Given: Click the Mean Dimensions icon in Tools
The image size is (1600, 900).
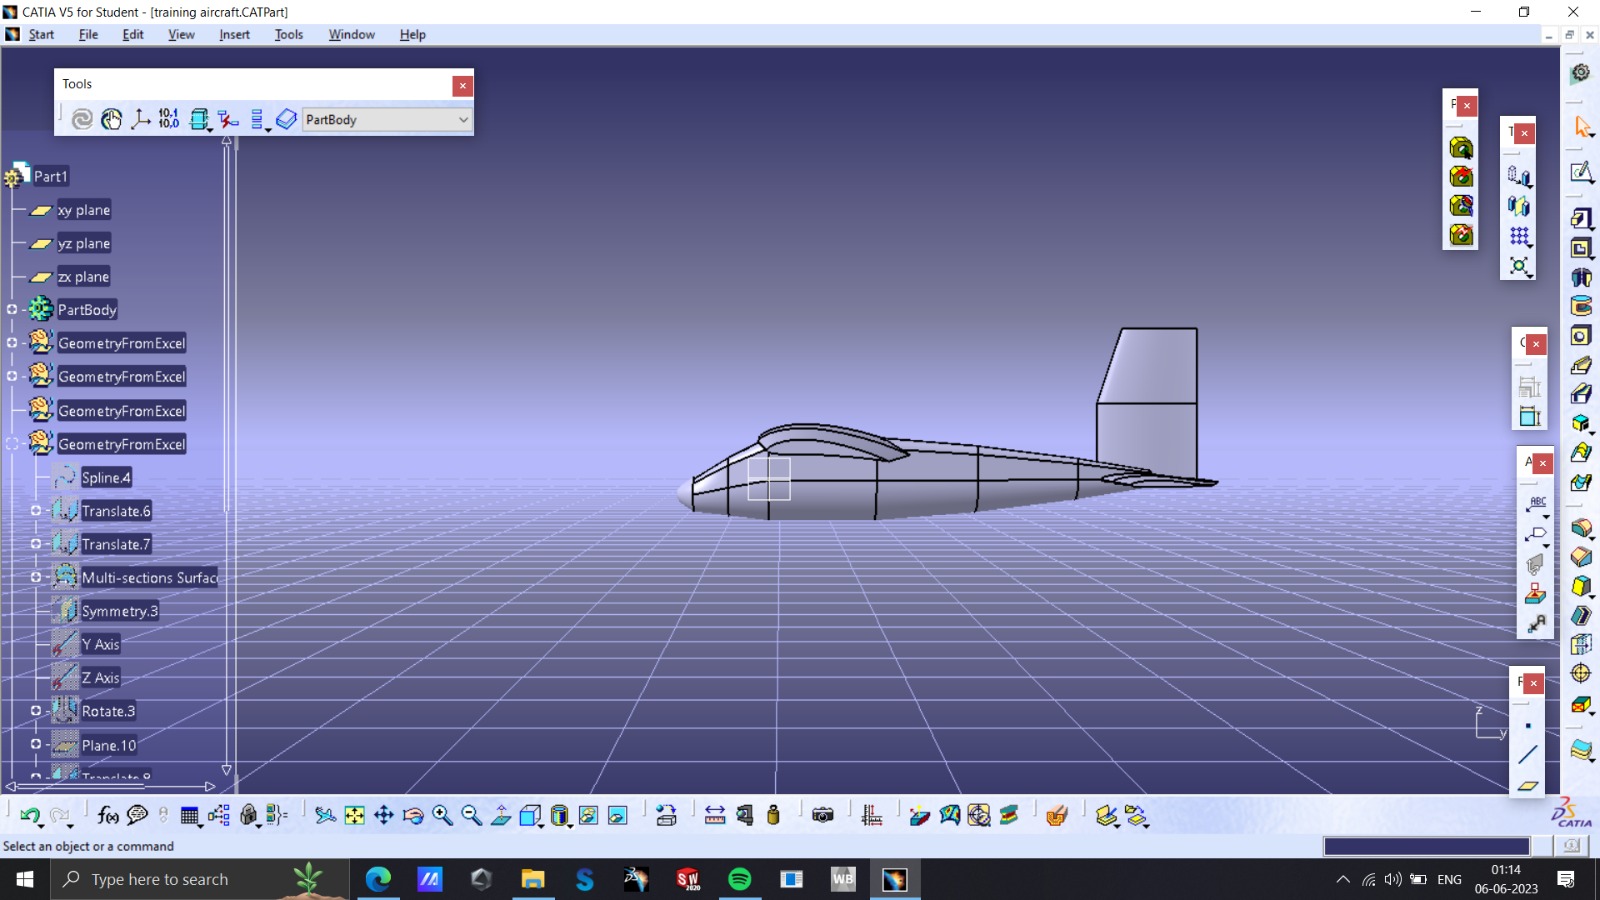Looking at the screenshot, I should 169,119.
